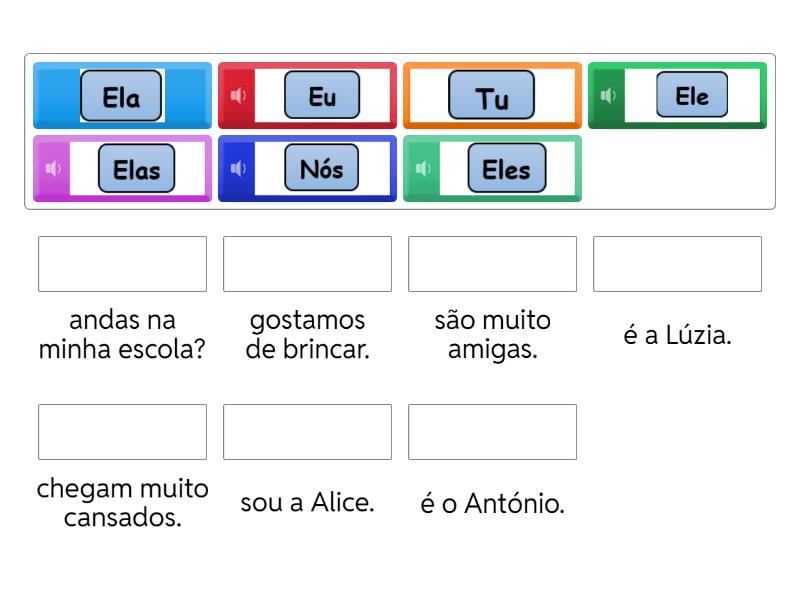
Task: Click the speaker icon on Ele tile
Action: (x=608, y=96)
